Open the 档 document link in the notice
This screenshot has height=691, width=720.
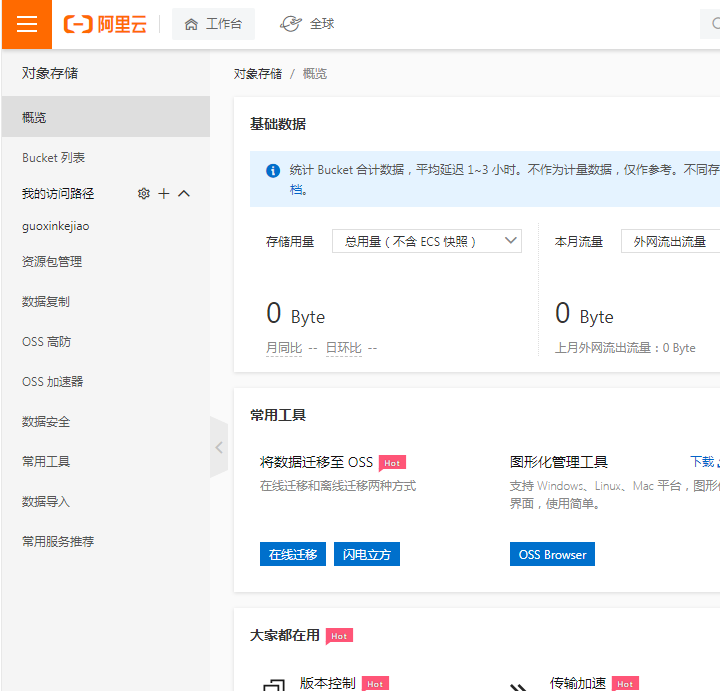pos(296,189)
